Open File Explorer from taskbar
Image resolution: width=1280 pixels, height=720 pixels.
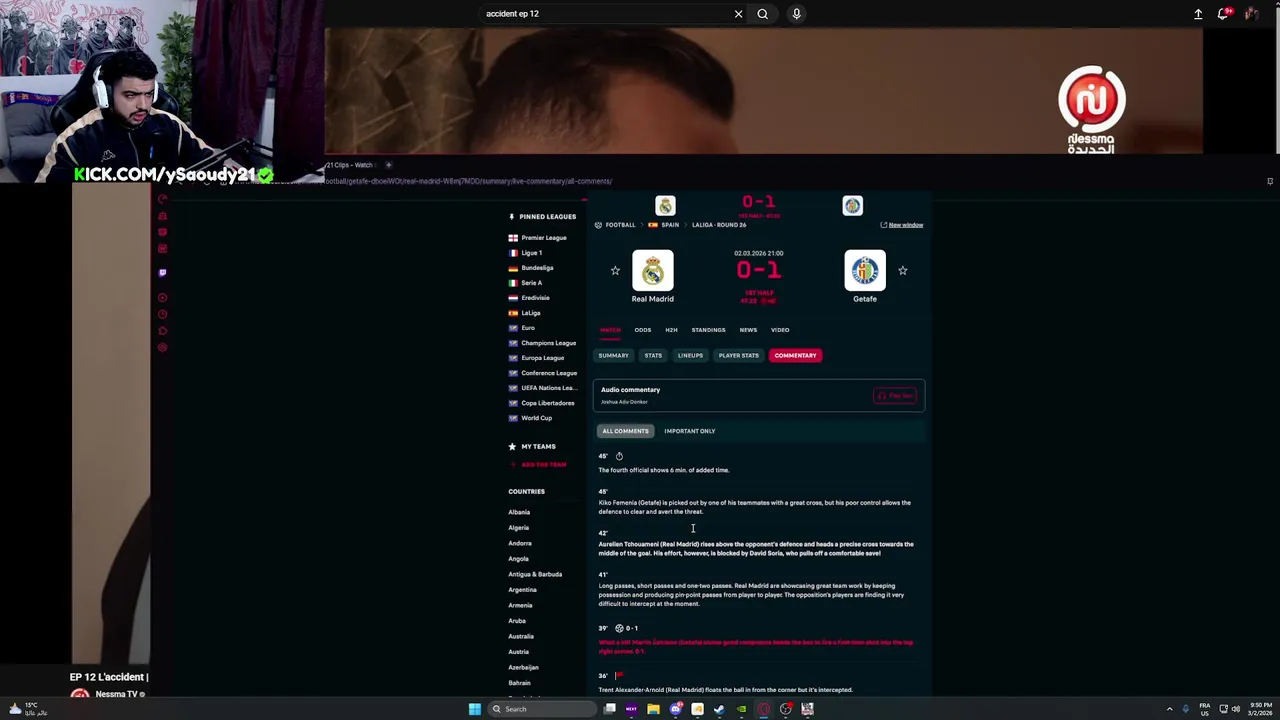pos(653,709)
